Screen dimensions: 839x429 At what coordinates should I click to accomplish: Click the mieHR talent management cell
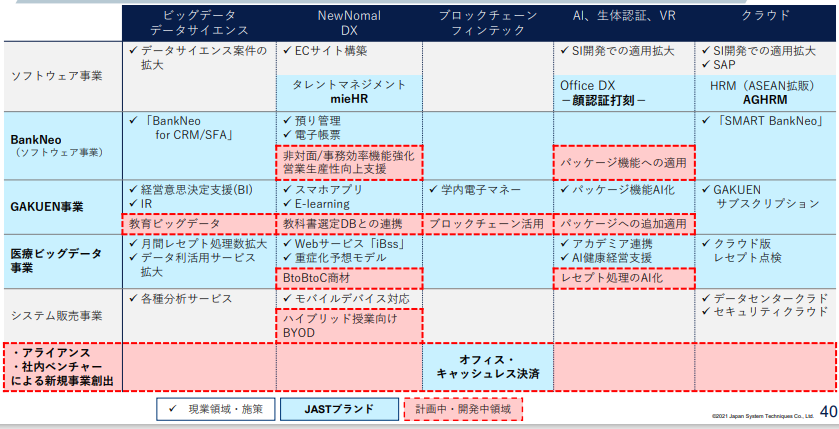pos(349,93)
